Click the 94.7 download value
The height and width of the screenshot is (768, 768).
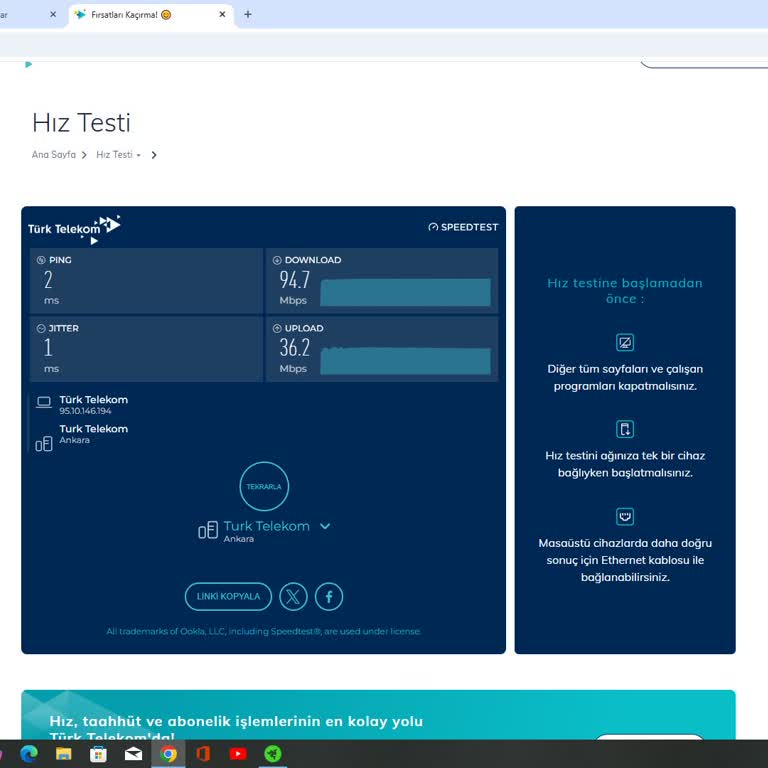294,280
